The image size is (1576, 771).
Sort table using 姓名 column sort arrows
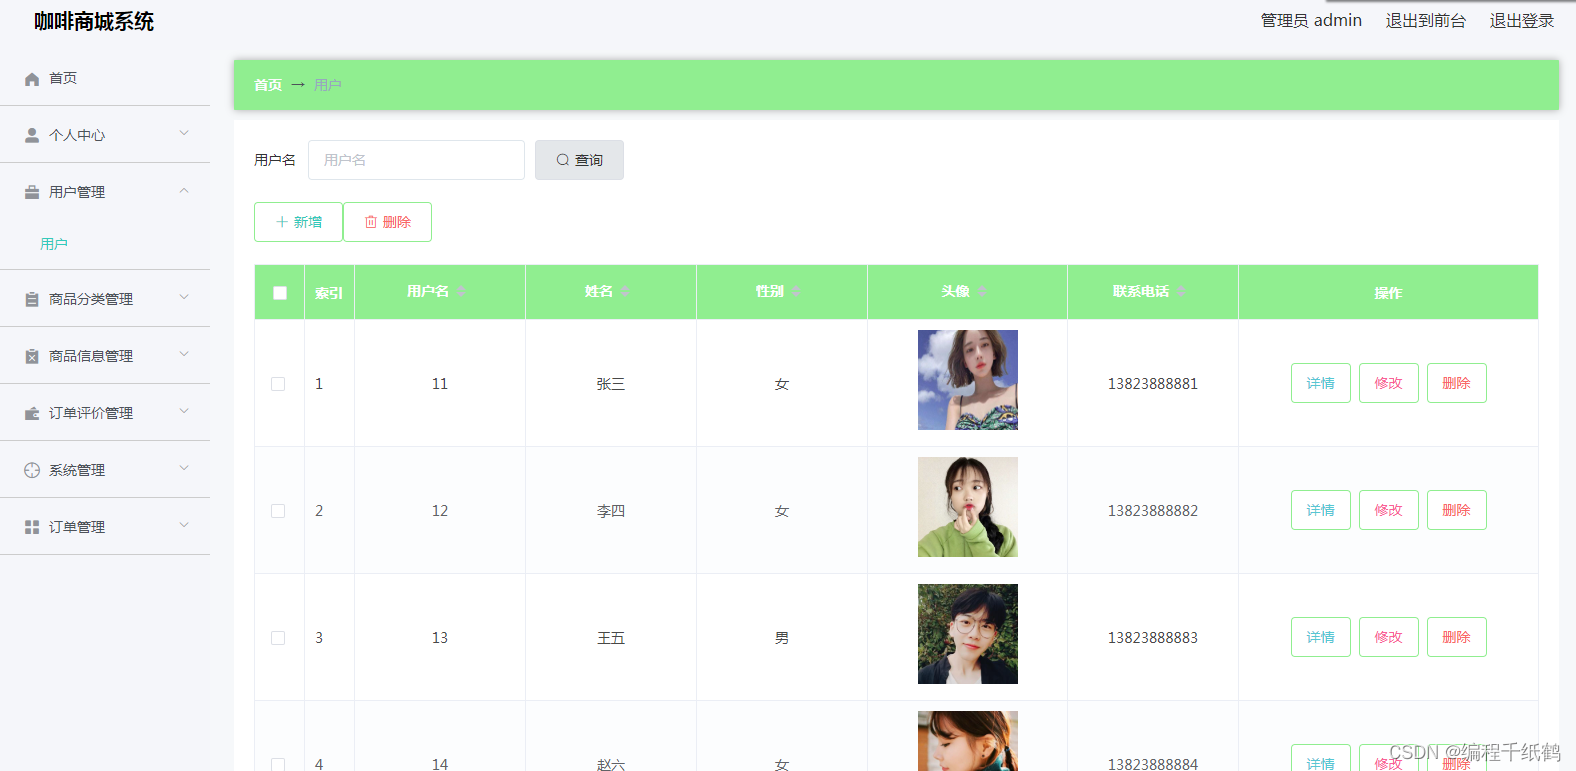(625, 291)
